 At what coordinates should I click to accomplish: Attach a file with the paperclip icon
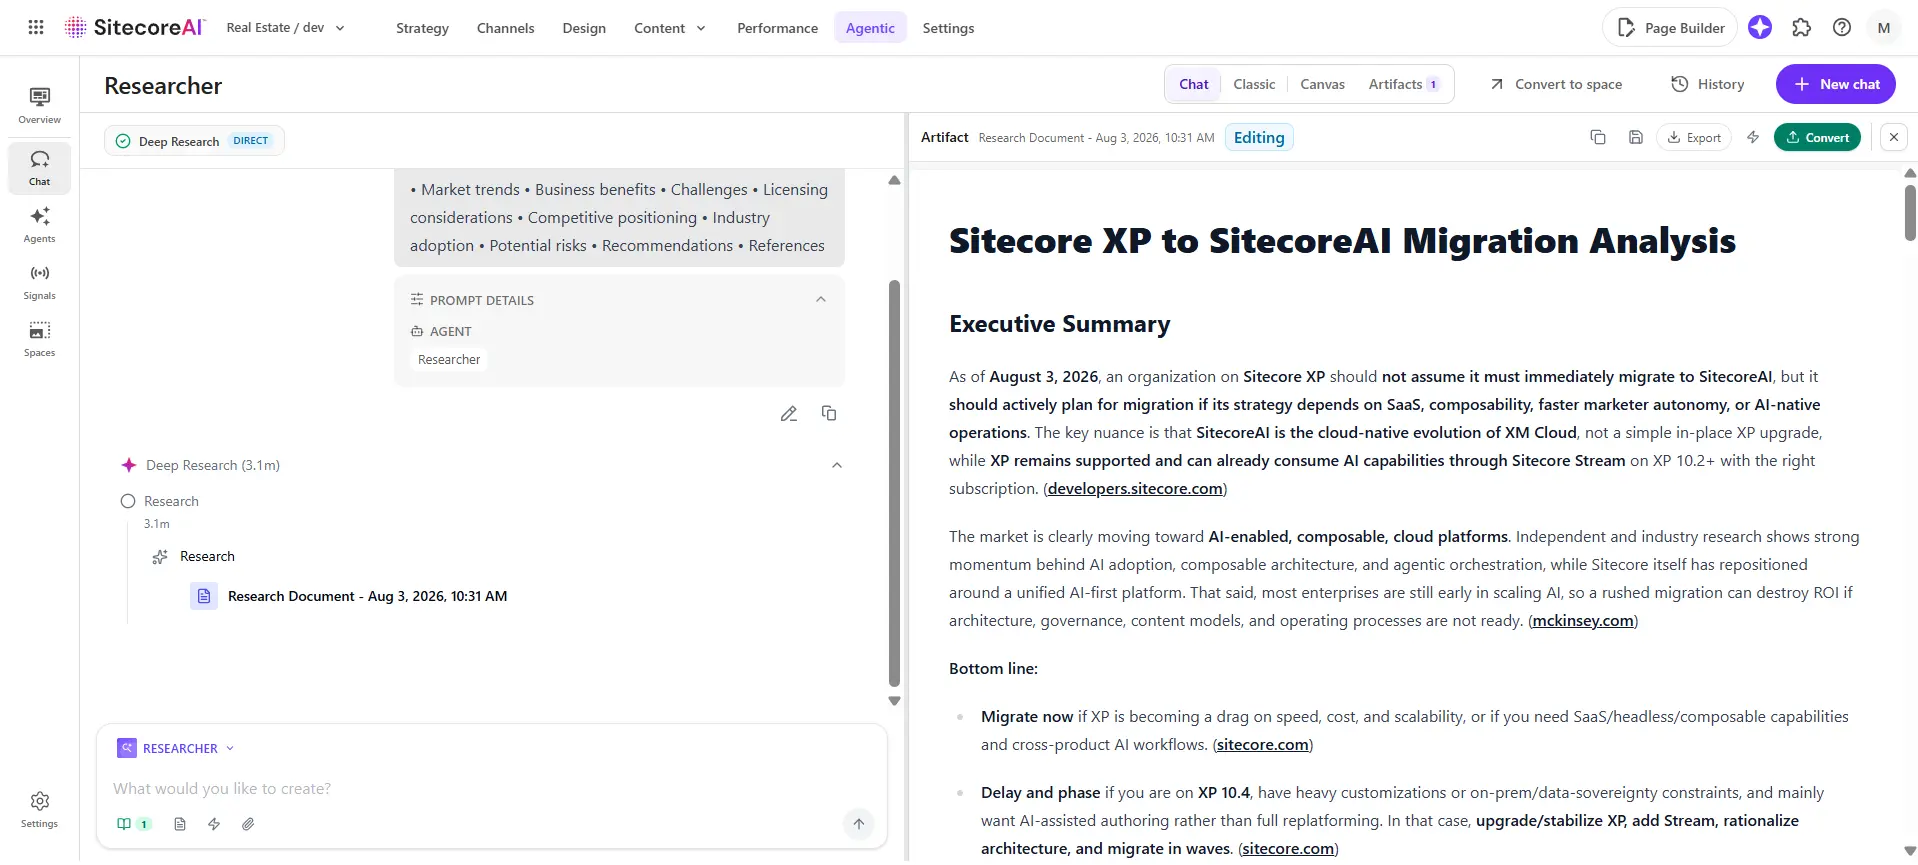pos(248,824)
